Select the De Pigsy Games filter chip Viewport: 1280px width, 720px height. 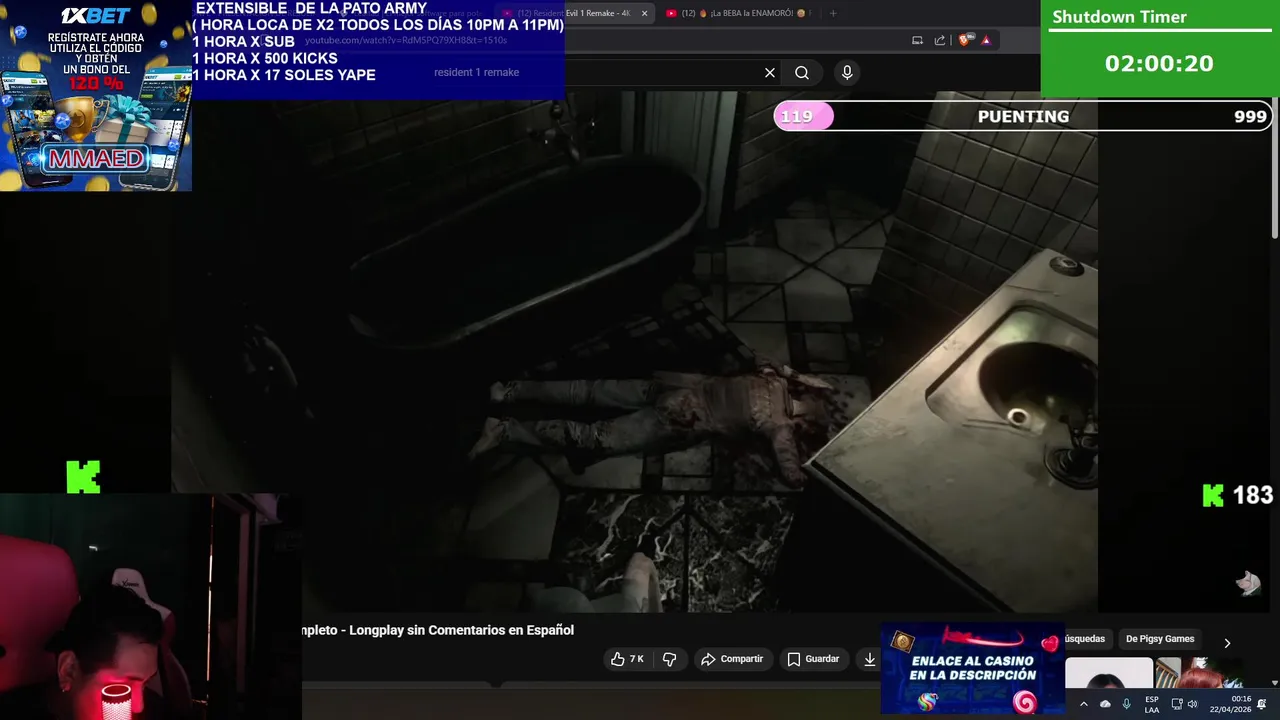(x=1160, y=639)
